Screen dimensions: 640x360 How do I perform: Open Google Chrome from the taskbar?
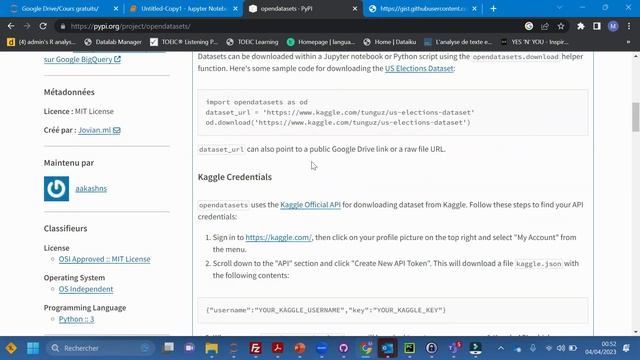coord(366,348)
